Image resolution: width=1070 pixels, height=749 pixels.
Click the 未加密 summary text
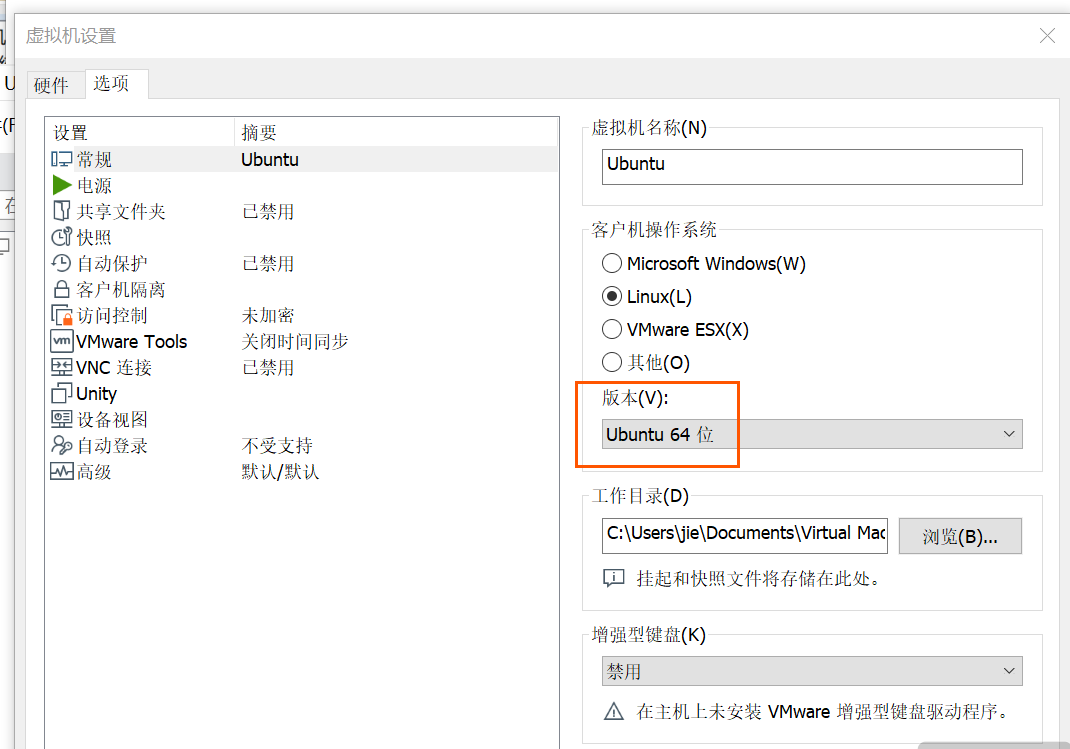click(x=268, y=315)
